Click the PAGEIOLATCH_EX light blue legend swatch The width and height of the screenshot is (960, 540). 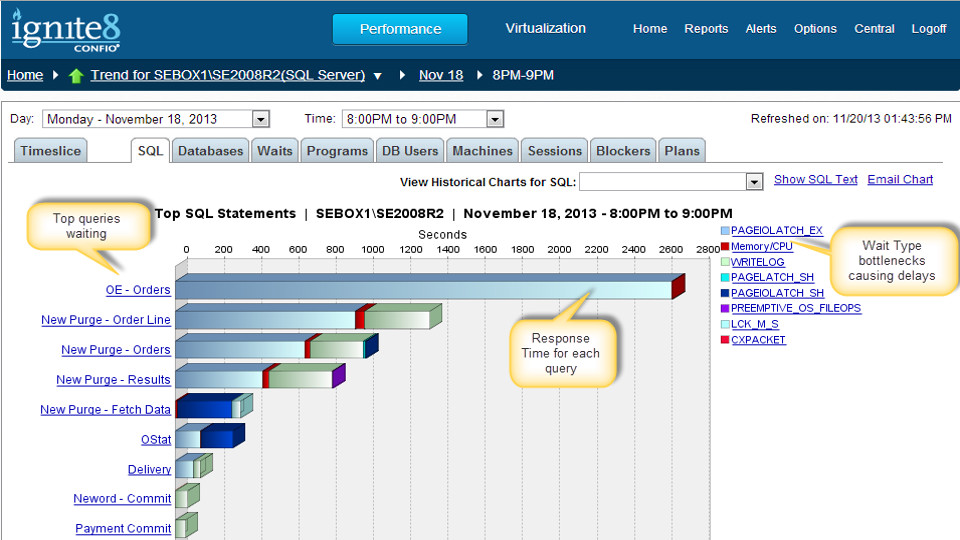[725, 231]
